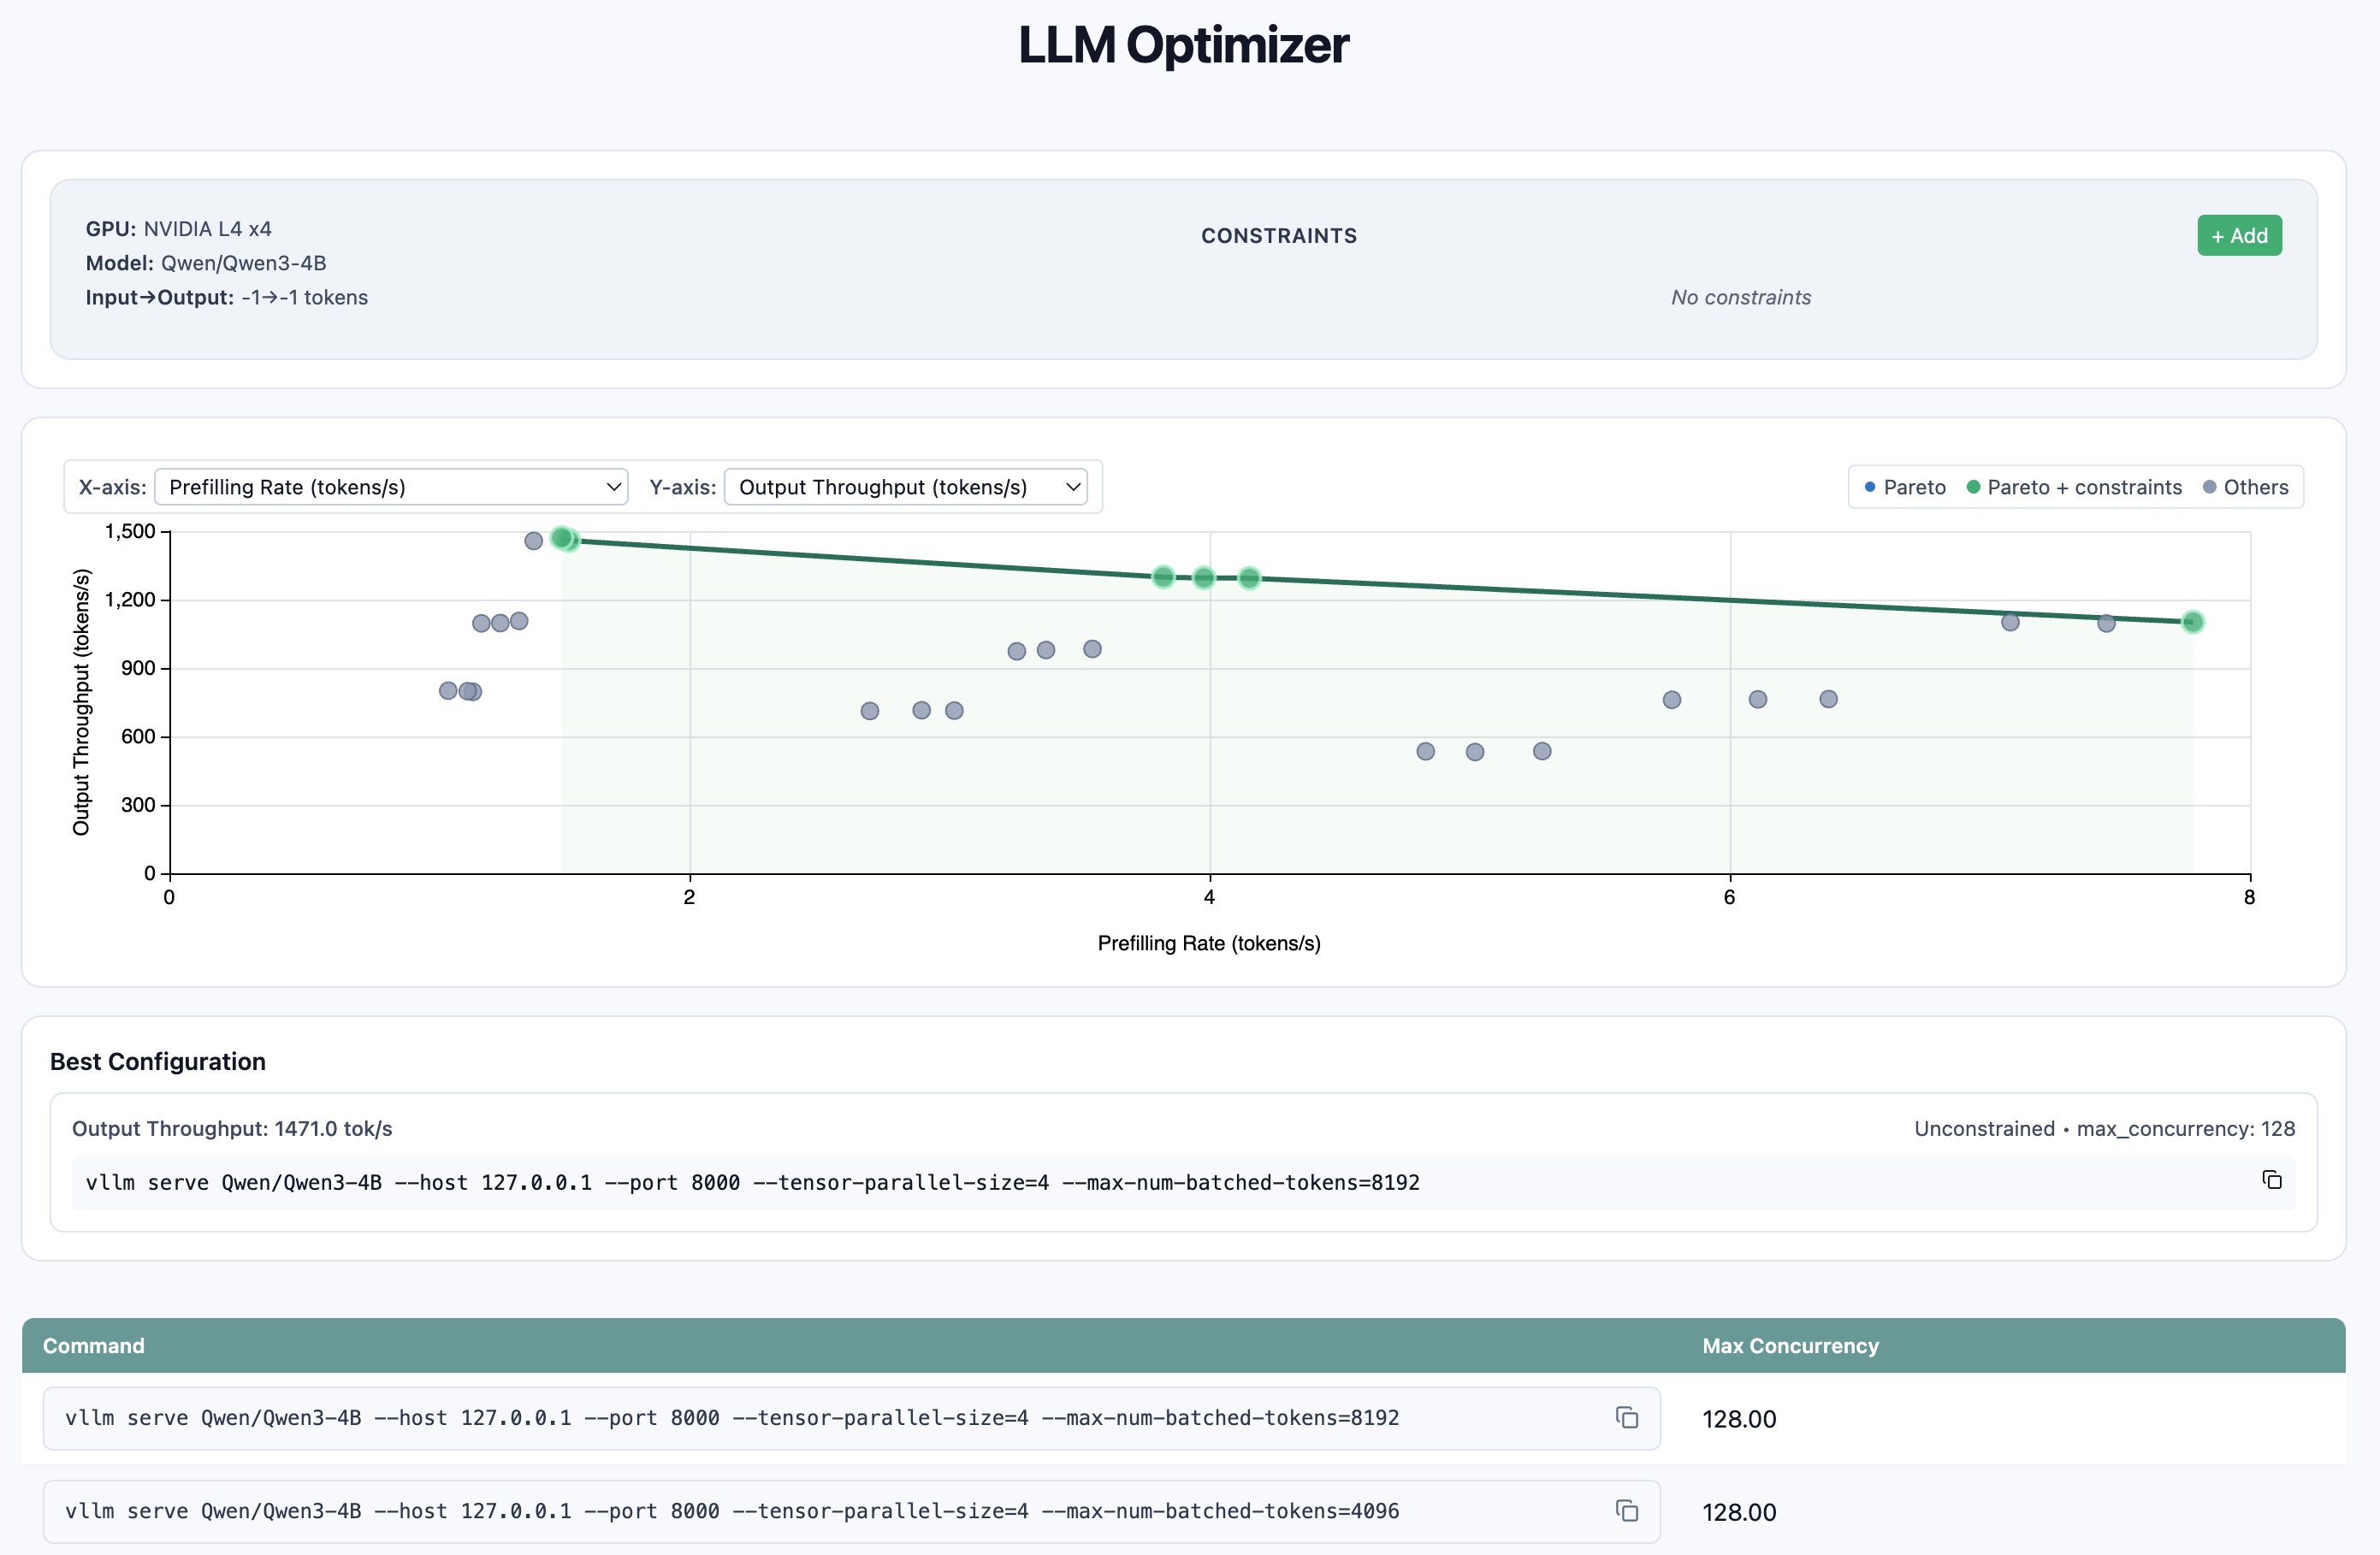Click the 128.00 value in the first table row
Viewport: 2380px width, 1555px height.
pyautogui.click(x=1739, y=1419)
